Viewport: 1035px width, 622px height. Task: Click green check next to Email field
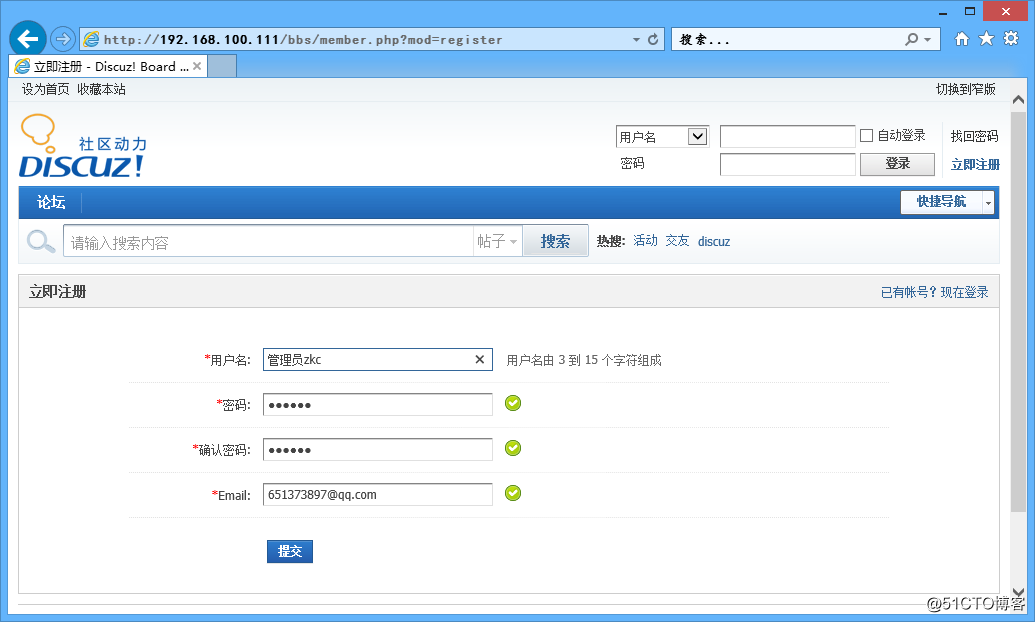point(513,493)
